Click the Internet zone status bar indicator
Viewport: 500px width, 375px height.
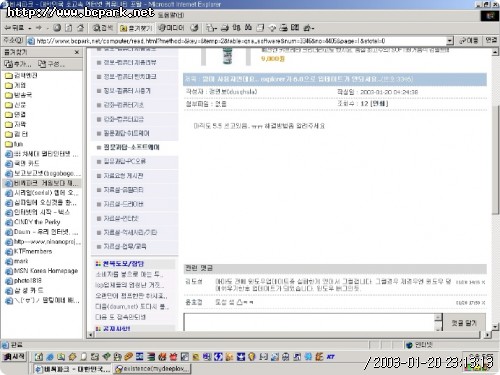pyautogui.click(x=420, y=345)
